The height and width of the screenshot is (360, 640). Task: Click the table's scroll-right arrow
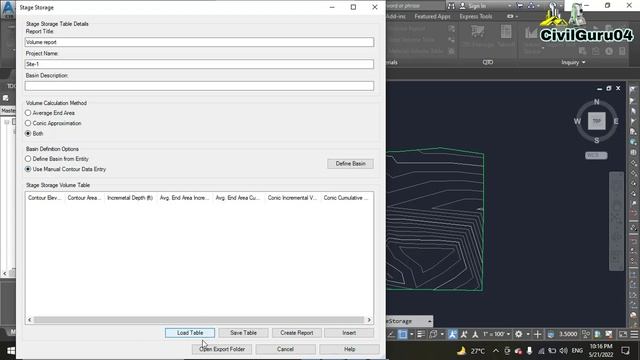[x=369, y=320]
